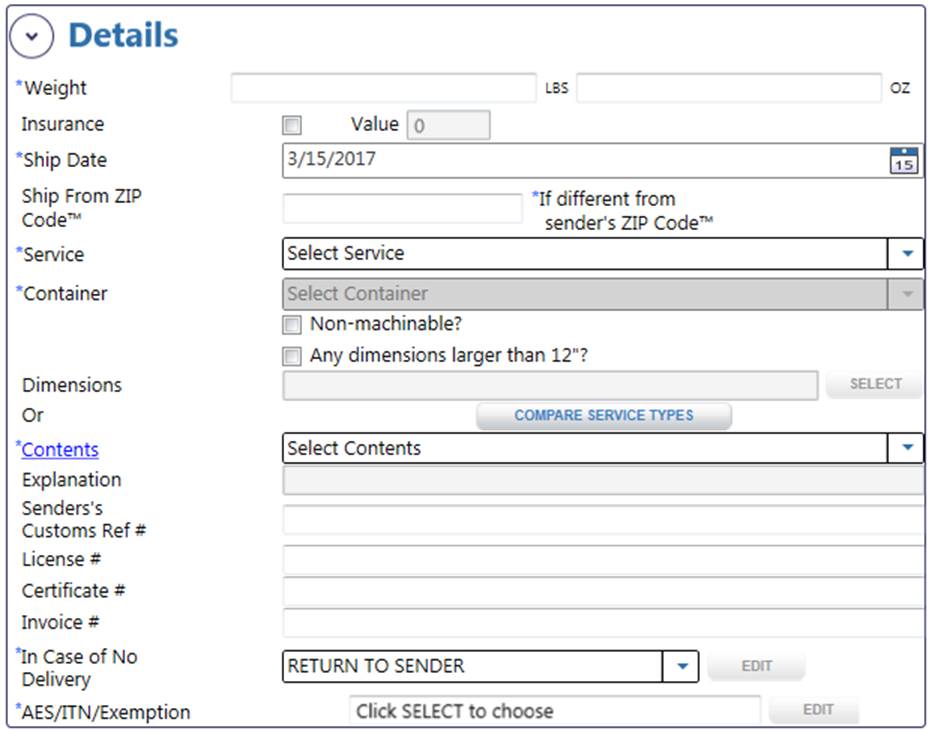Click the Ship From ZIP Code field
This screenshot has height=731, width=929.
pos(402,209)
